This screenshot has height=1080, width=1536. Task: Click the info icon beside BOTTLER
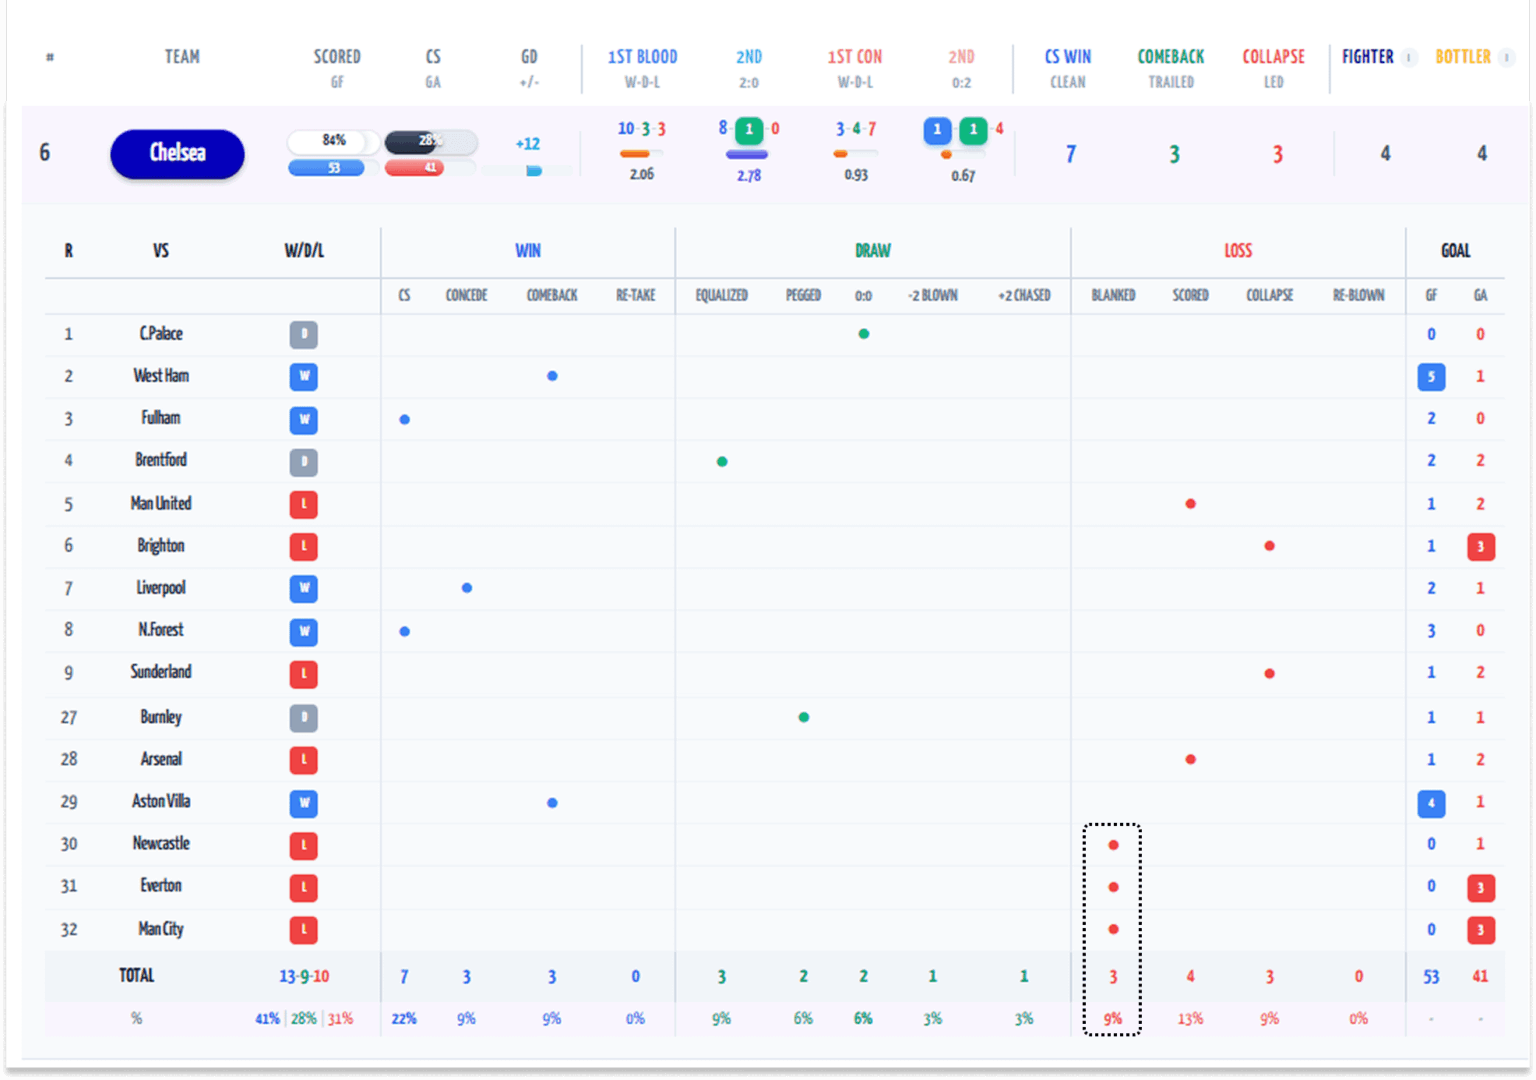point(1507,57)
